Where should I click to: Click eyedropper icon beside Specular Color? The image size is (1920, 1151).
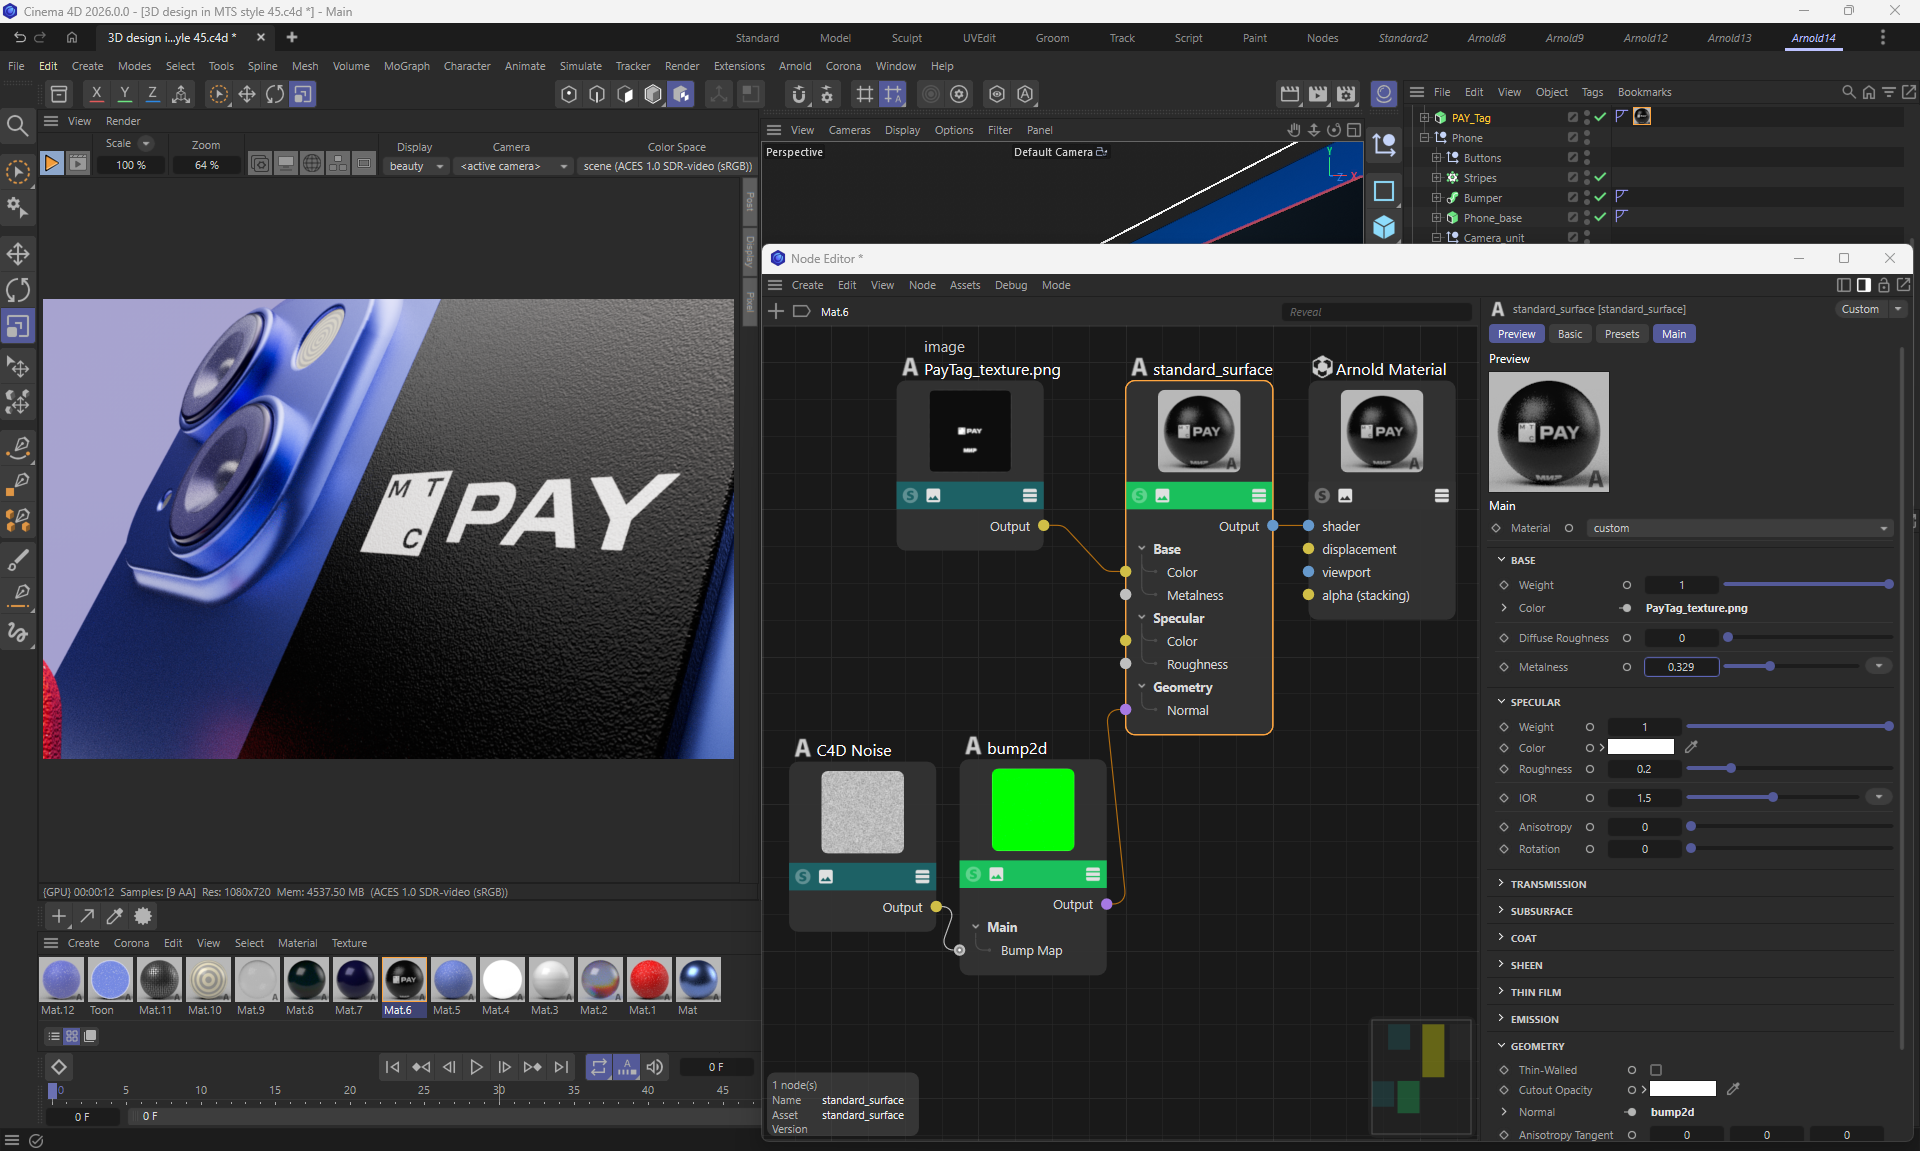click(x=1691, y=747)
